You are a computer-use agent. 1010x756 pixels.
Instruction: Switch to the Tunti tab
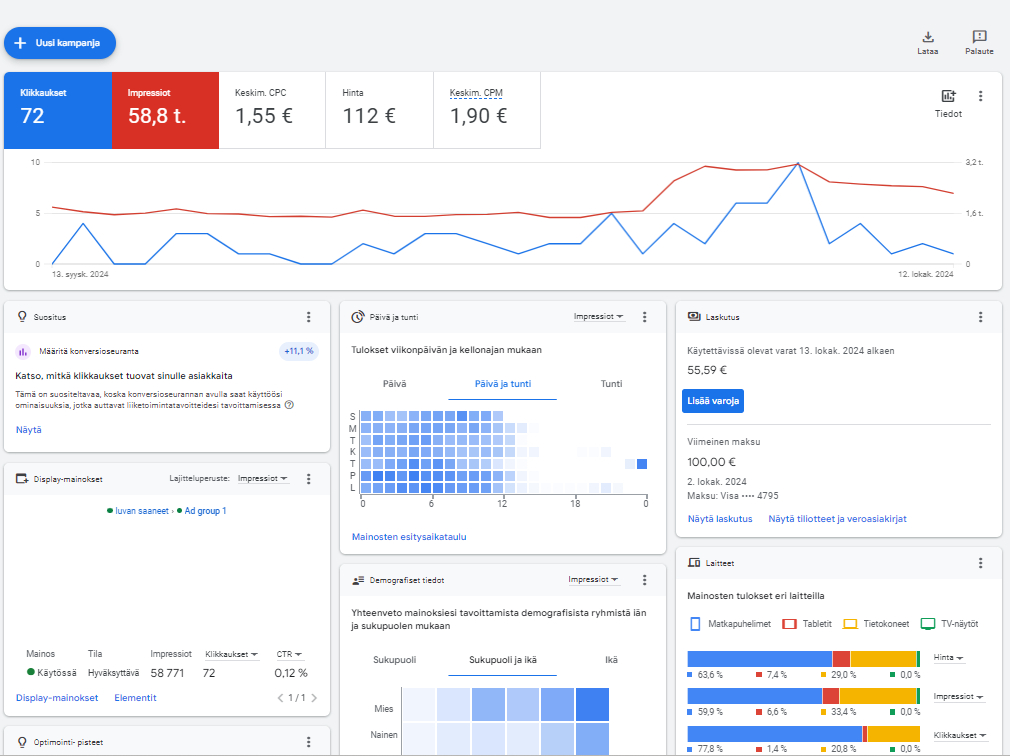click(611, 384)
